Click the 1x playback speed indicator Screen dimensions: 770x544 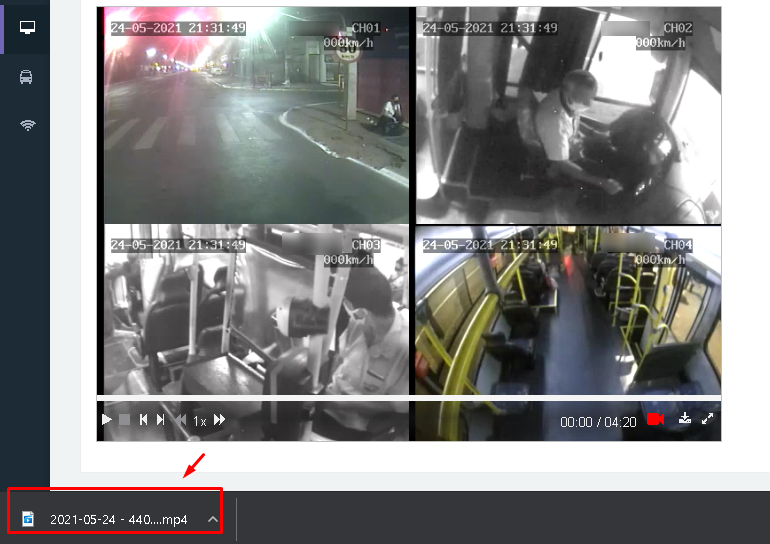[x=200, y=421]
